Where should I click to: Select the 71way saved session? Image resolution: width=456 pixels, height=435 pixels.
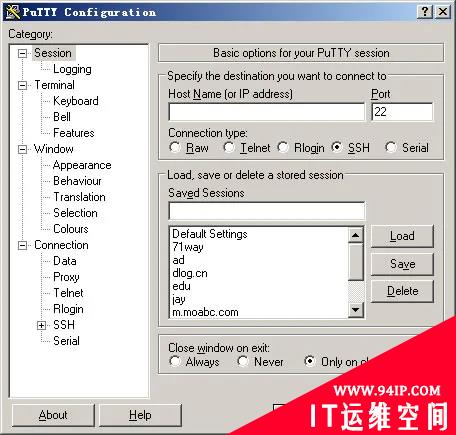click(x=259, y=247)
